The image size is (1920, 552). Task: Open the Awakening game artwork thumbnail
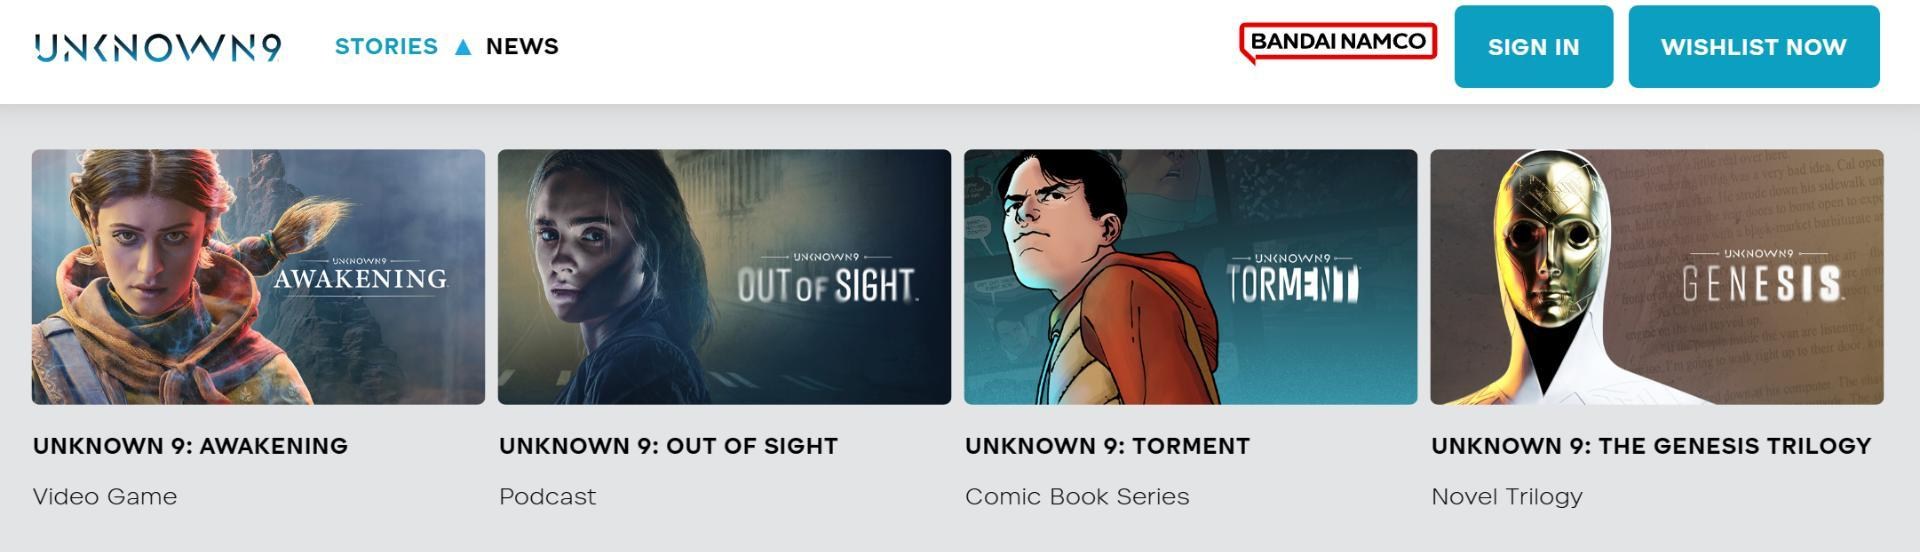pos(258,277)
